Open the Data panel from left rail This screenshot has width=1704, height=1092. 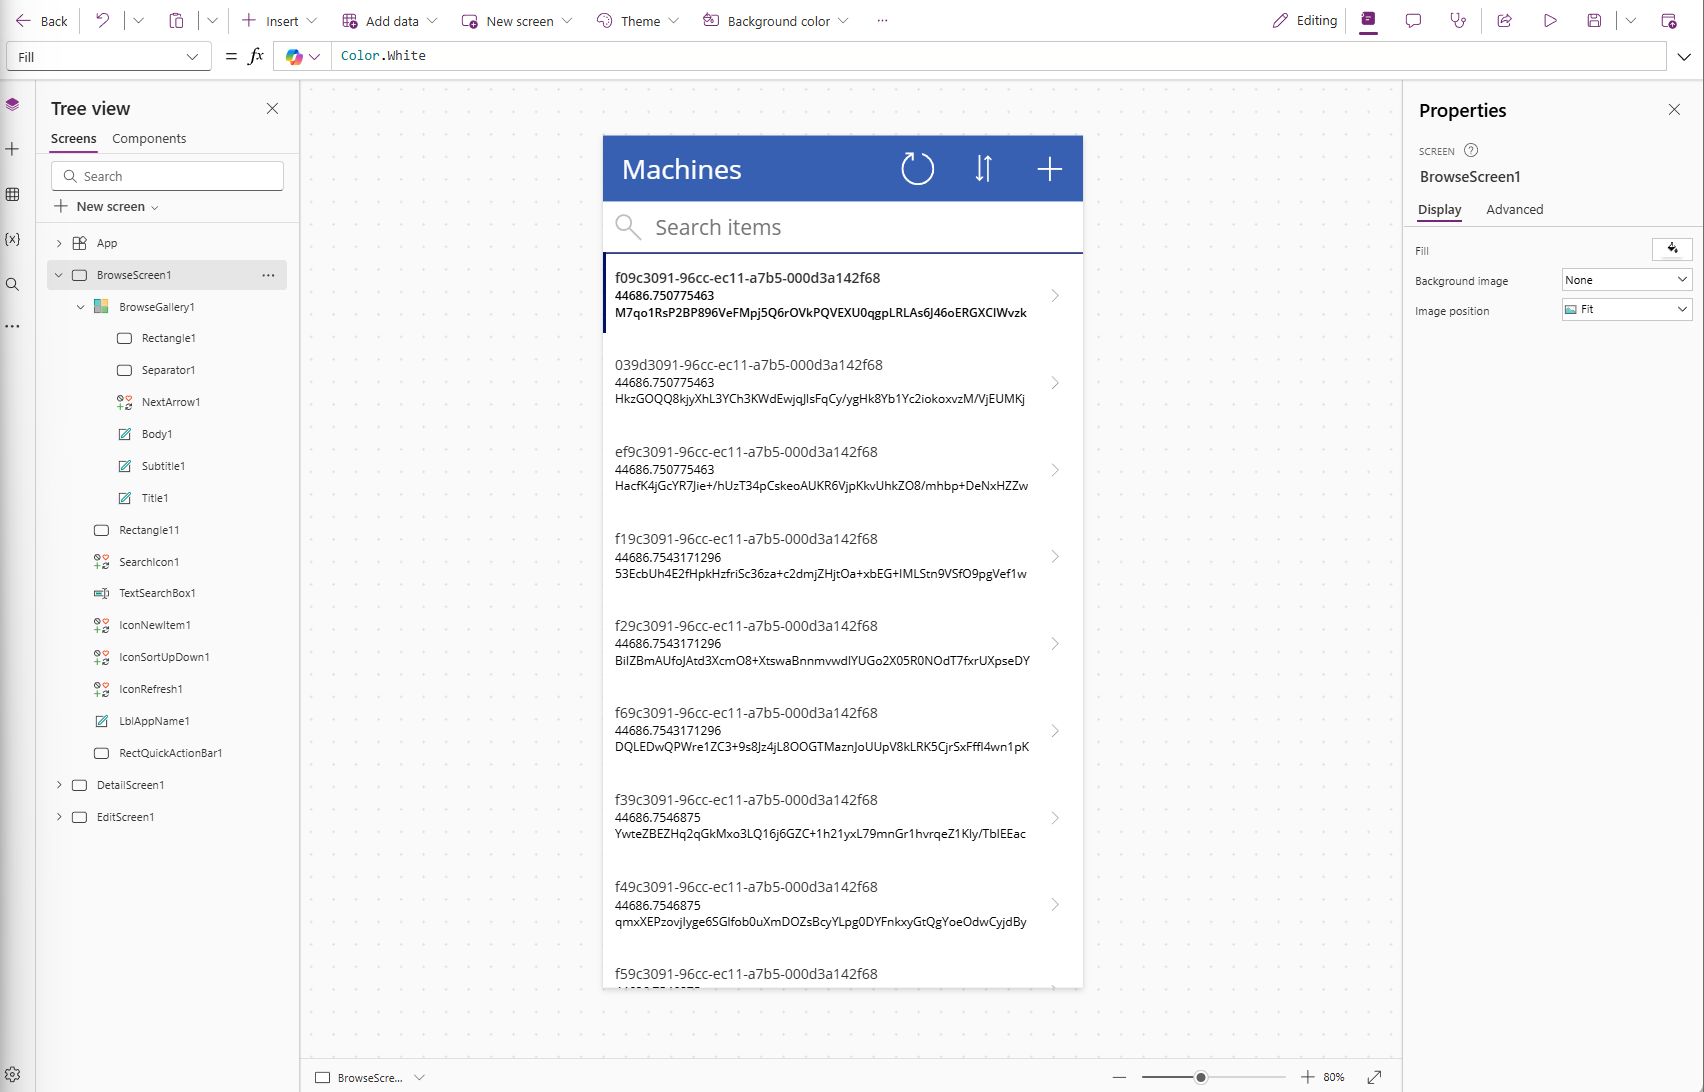coord(13,195)
